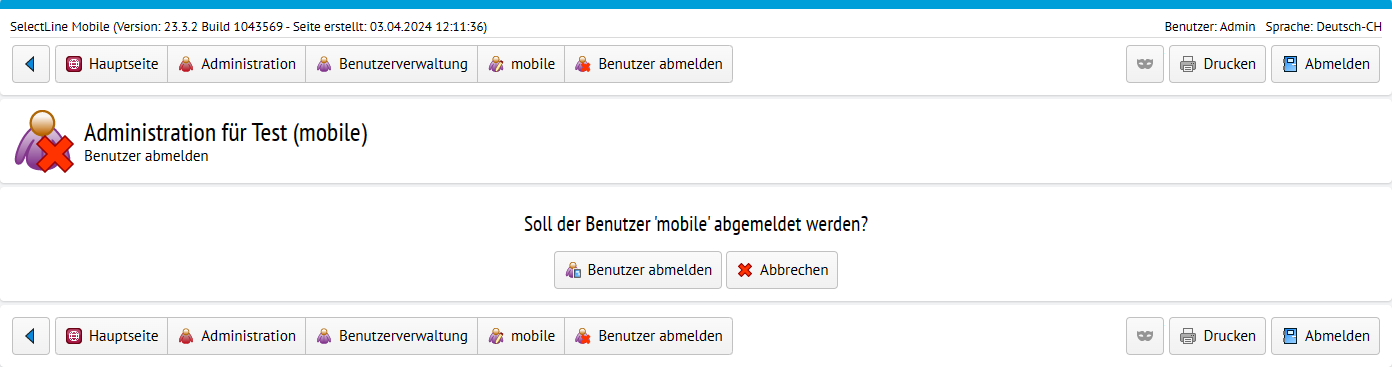Click the back arrow in the bottom breadcrumb bar
The height and width of the screenshot is (367, 1392).
tap(31, 336)
